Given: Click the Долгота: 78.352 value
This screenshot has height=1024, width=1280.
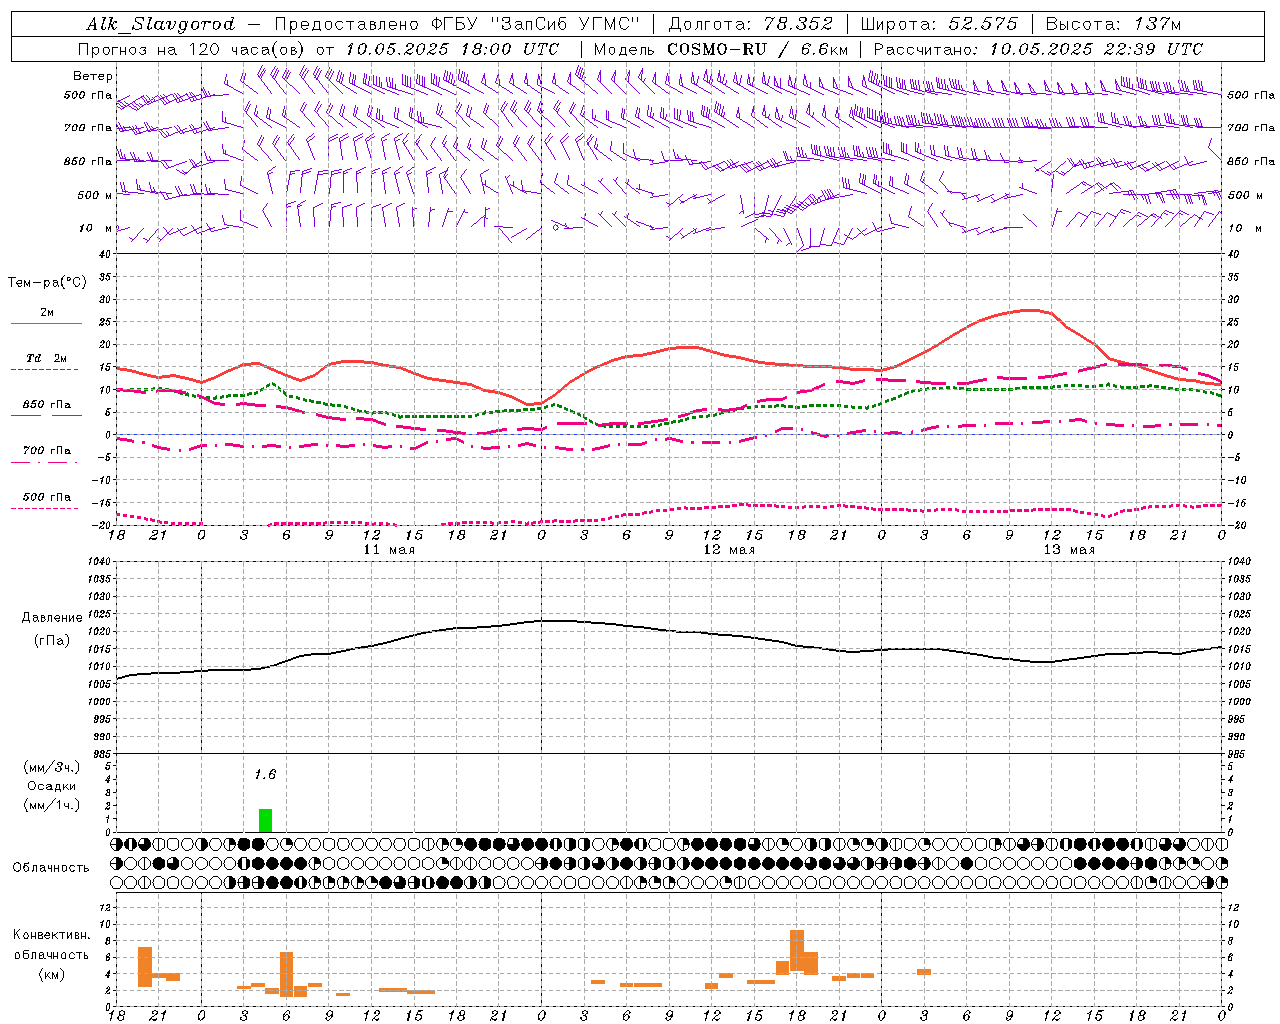Looking at the screenshot, I should click(750, 24).
